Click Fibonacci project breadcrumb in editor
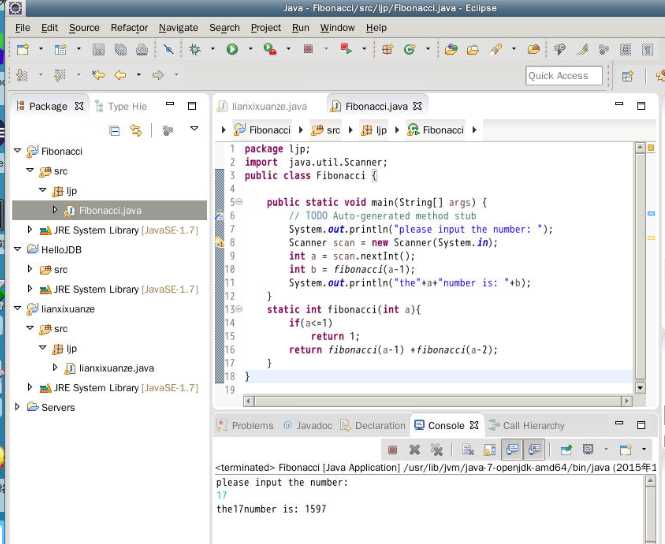The image size is (665, 544). (263, 130)
